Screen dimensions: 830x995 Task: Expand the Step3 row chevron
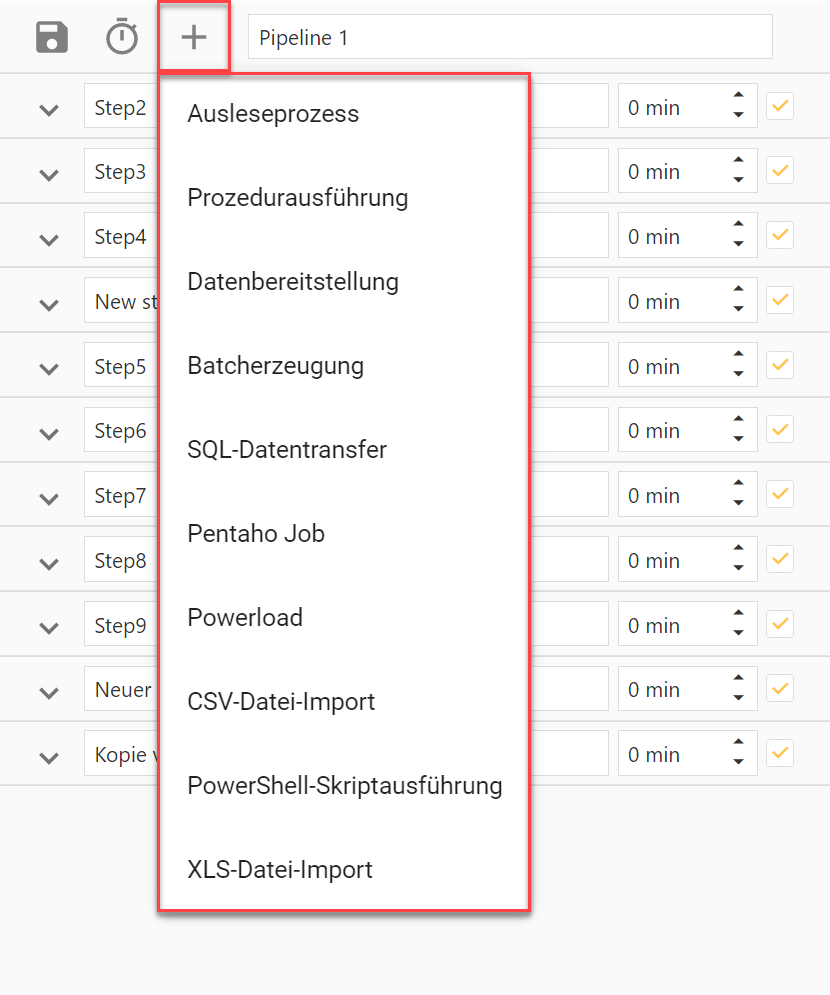(49, 175)
